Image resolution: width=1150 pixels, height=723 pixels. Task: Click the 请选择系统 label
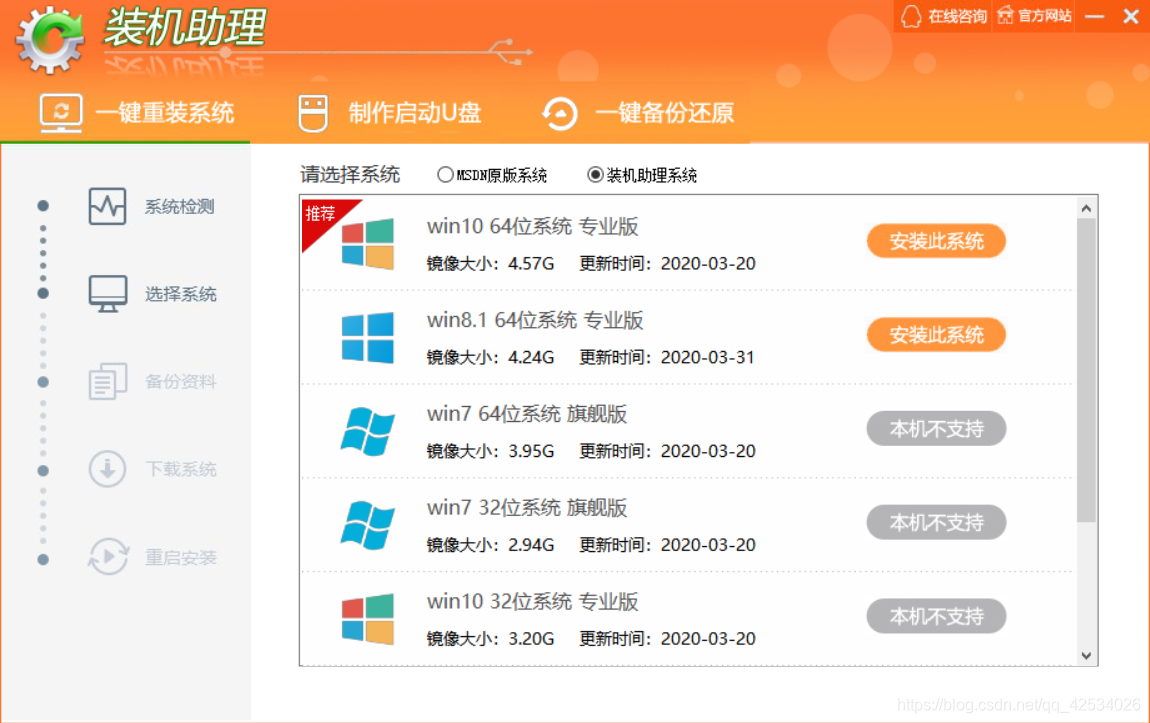click(x=350, y=175)
